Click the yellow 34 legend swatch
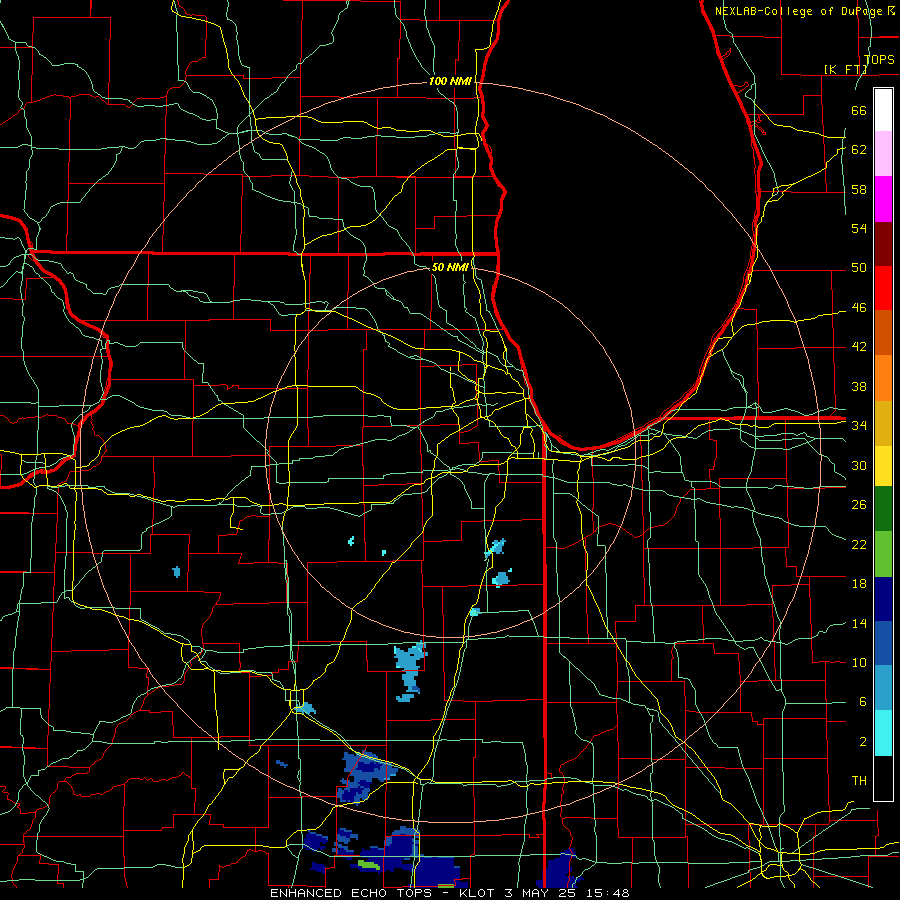900x900 pixels. click(883, 466)
